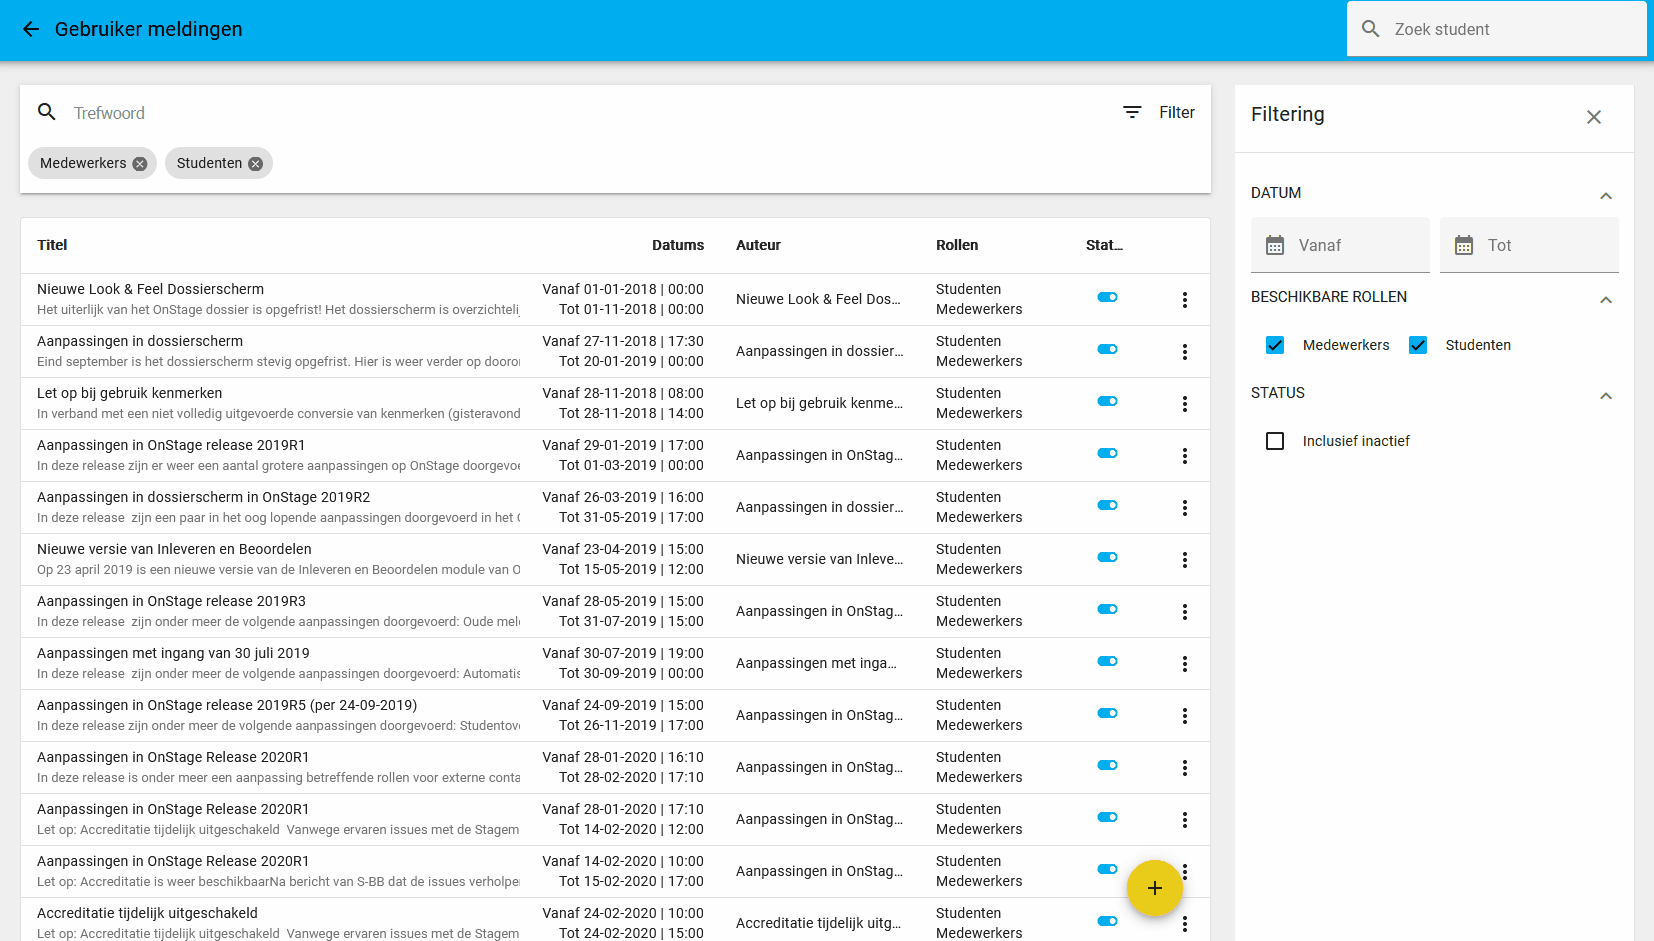Open menu for OnStage release 2019R5 row

pyautogui.click(x=1185, y=716)
